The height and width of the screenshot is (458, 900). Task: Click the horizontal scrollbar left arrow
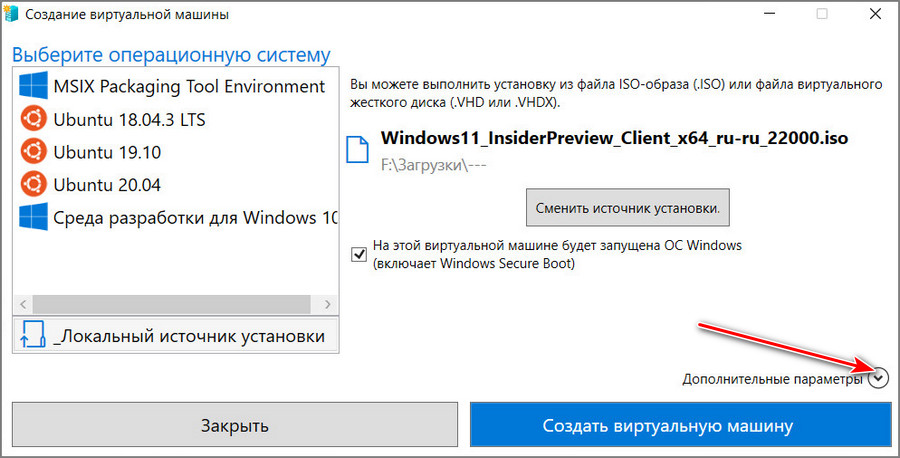[23, 304]
